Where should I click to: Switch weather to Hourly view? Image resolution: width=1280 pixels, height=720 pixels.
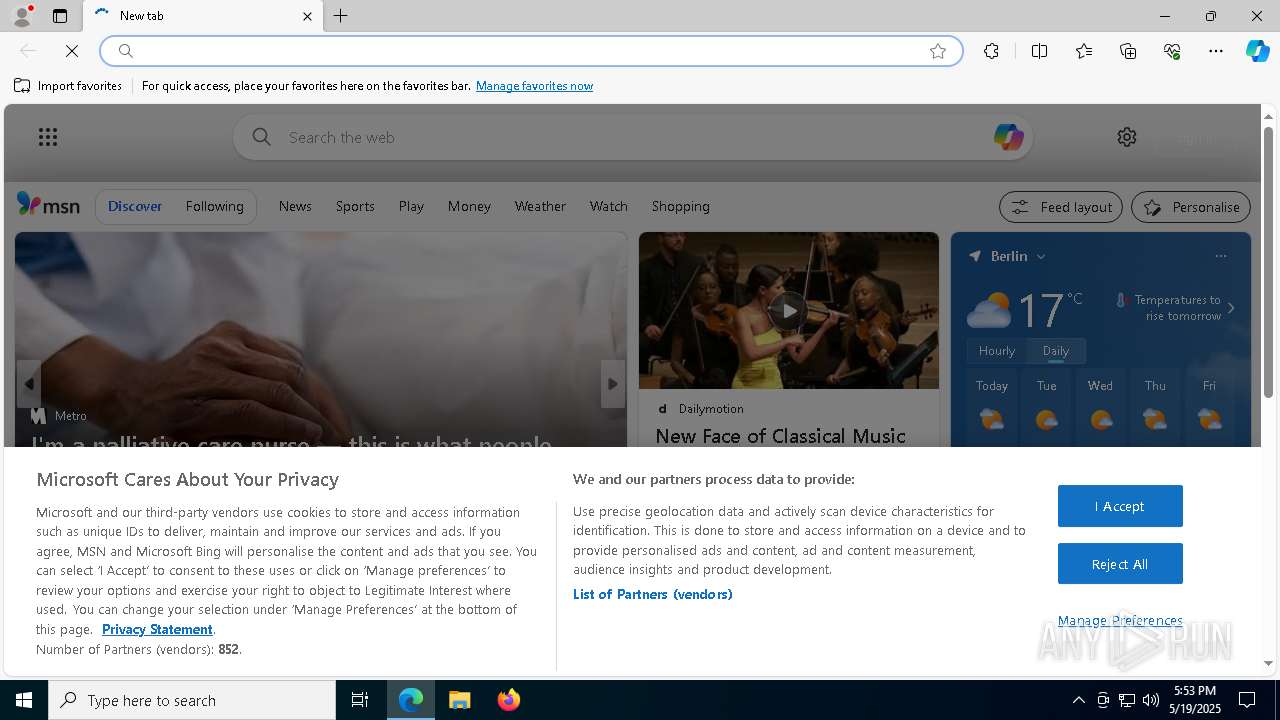pyautogui.click(x=997, y=351)
